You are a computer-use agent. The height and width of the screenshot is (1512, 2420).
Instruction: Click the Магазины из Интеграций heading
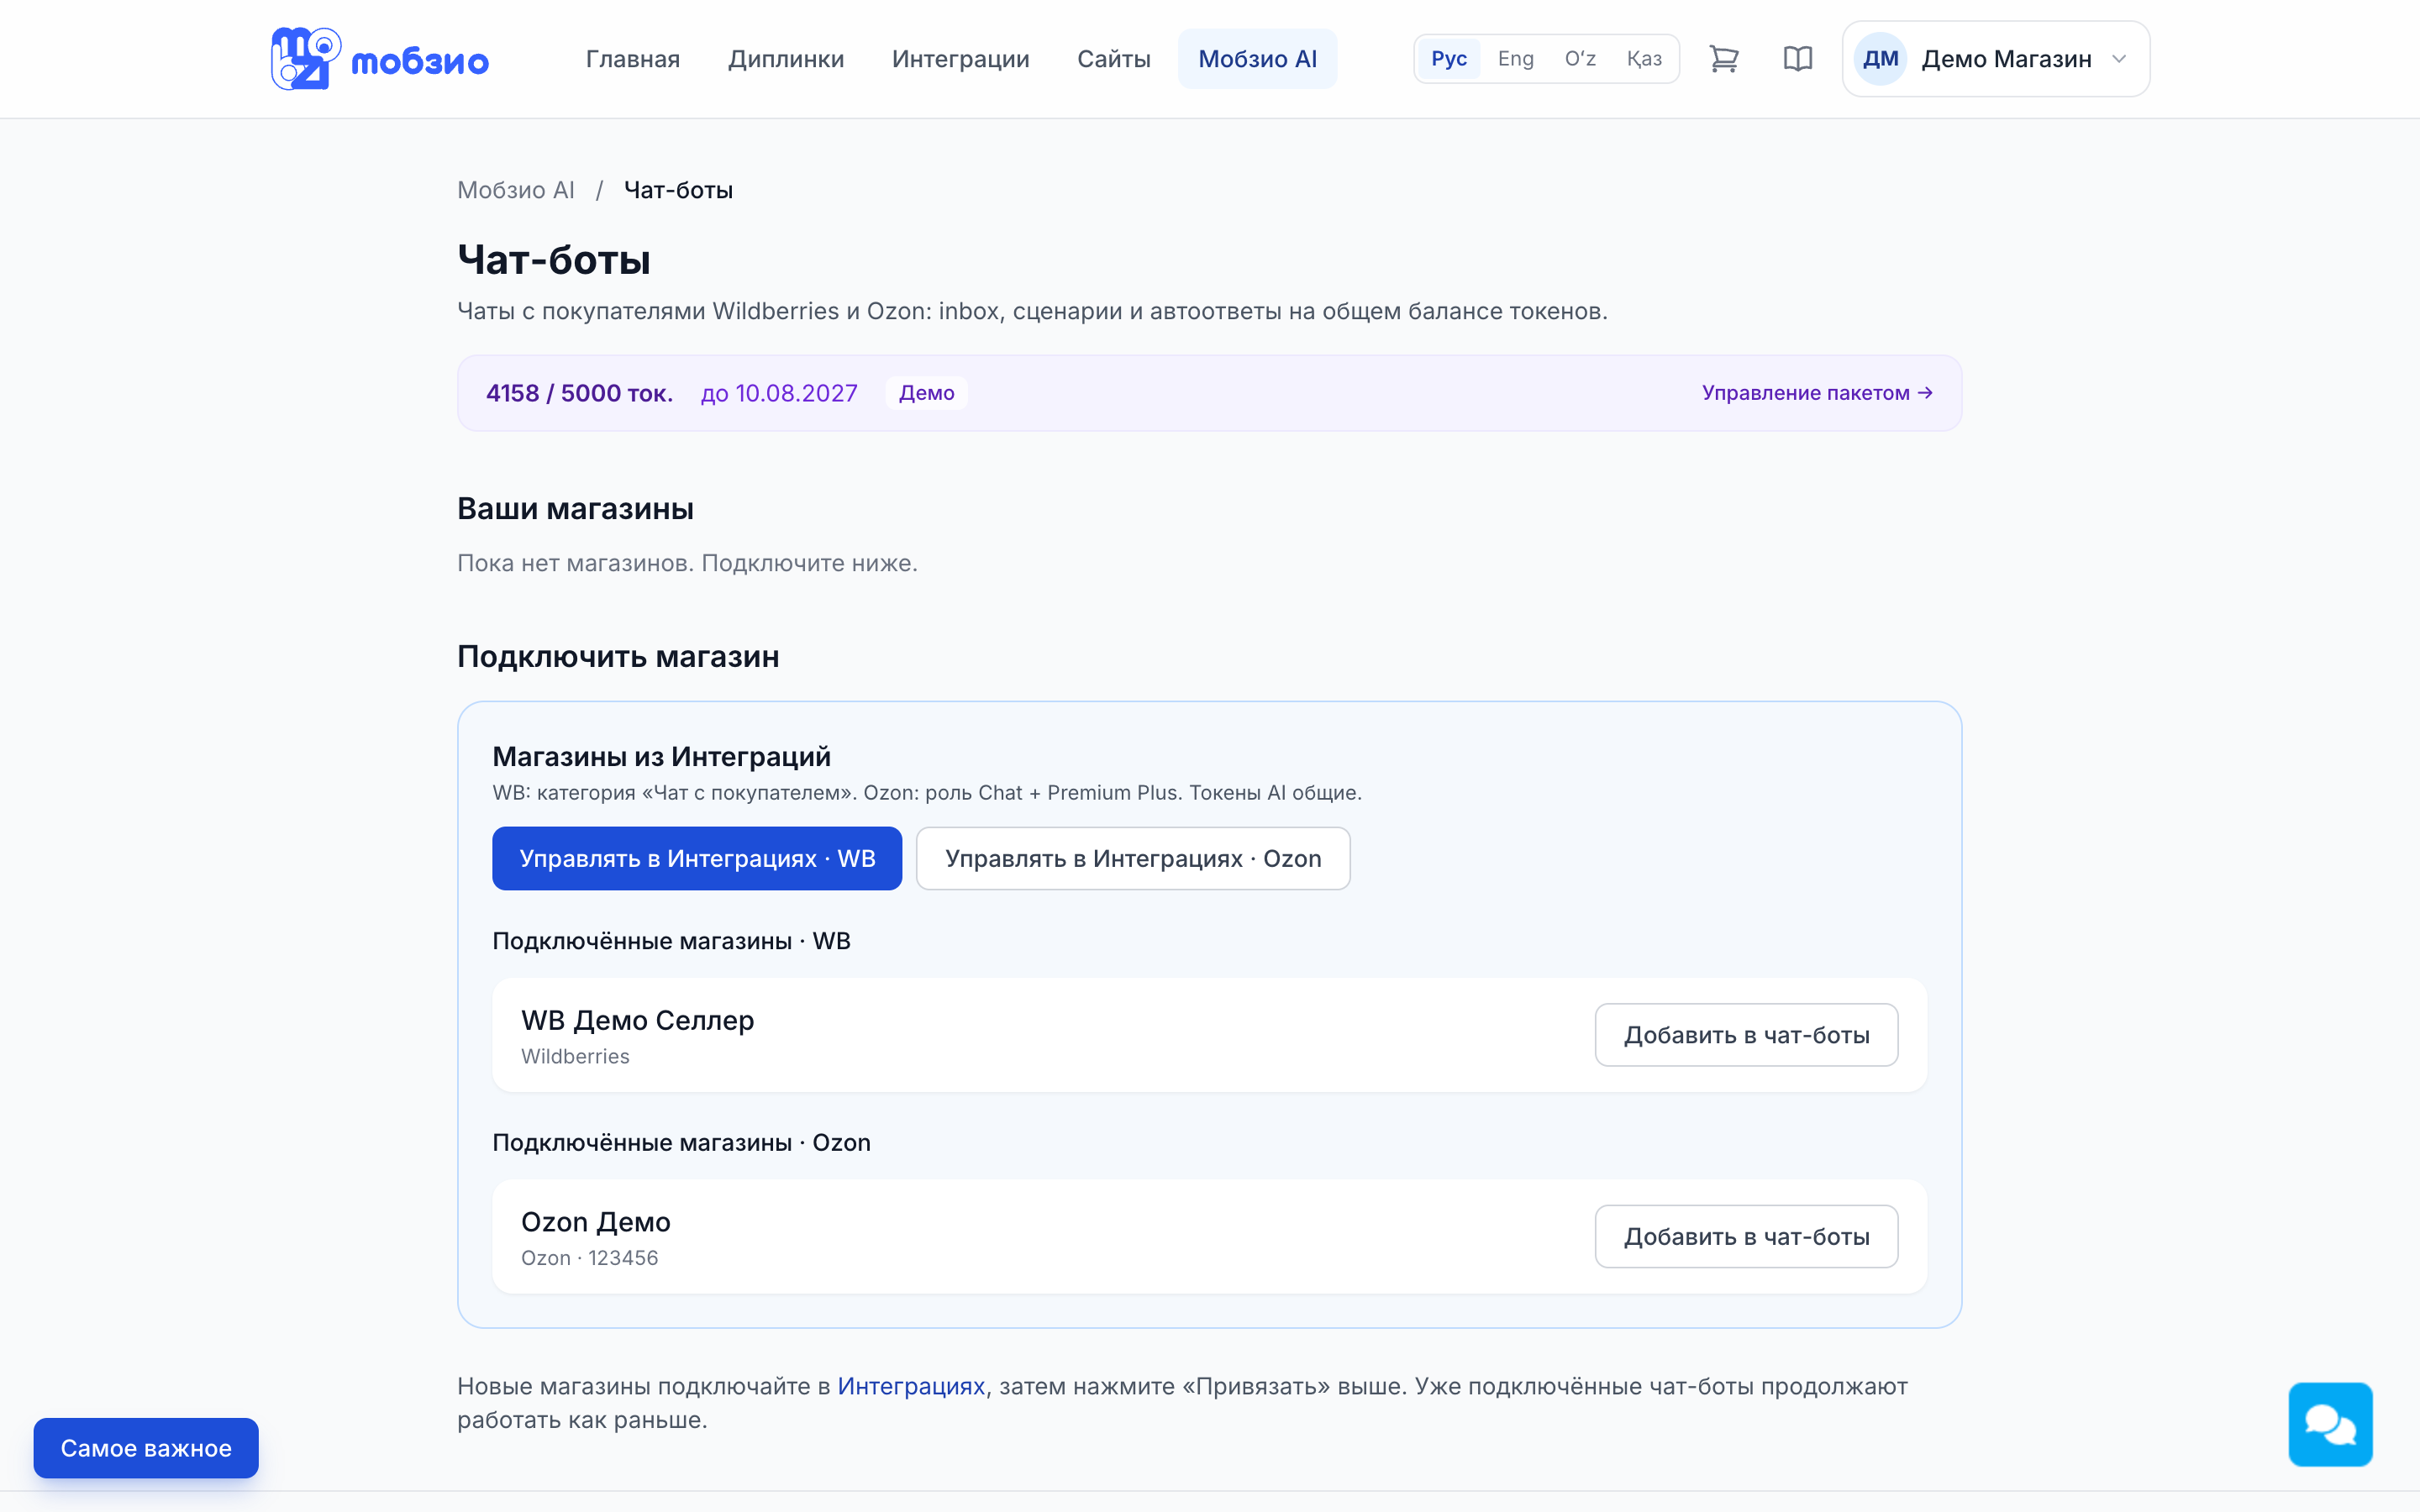pyautogui.click(x=661, y=756)
